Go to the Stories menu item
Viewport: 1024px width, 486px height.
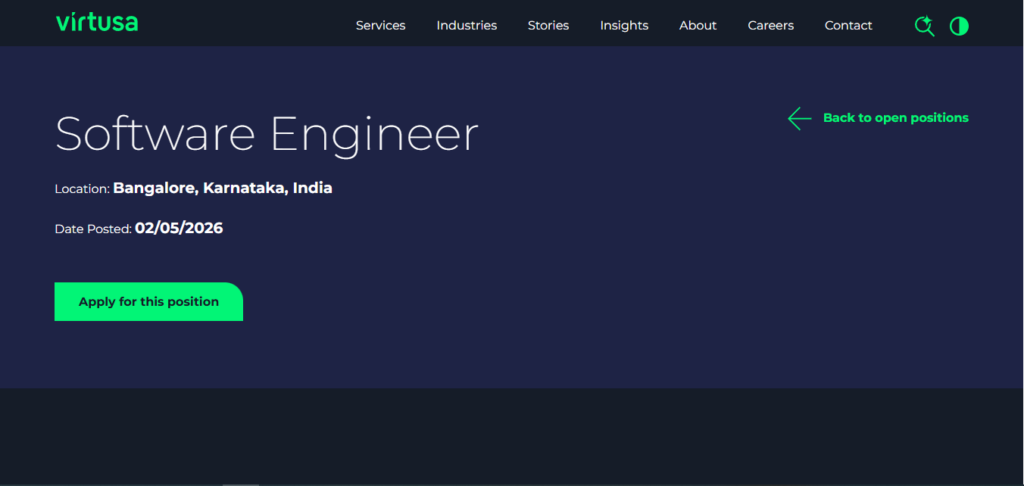(x=549, y=25)
